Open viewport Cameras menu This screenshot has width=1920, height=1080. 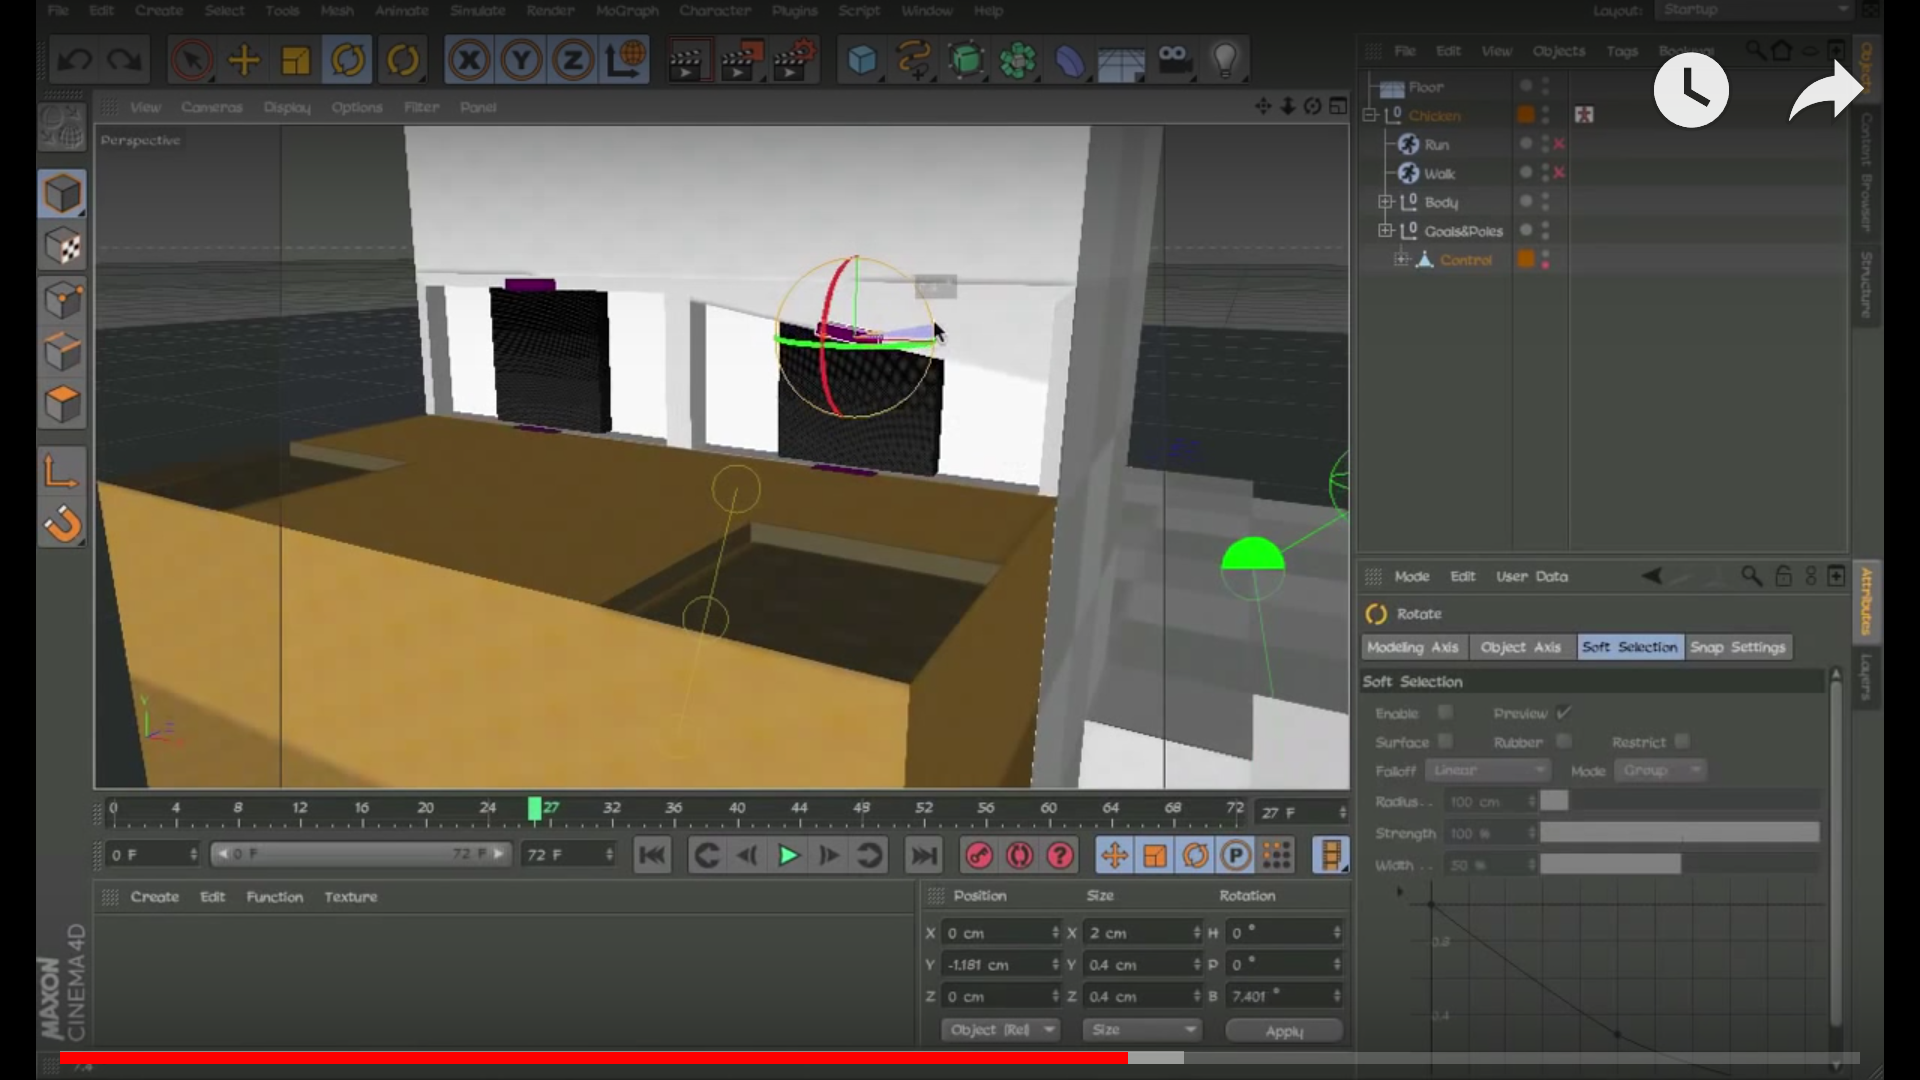[212, 107]
